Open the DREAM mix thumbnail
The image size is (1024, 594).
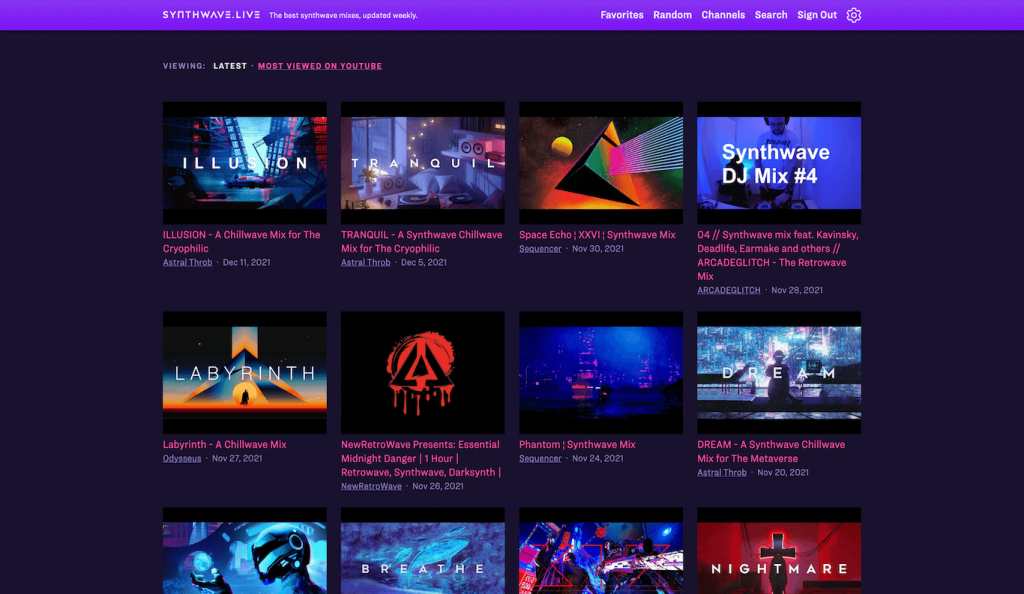[x=778, y=373]
